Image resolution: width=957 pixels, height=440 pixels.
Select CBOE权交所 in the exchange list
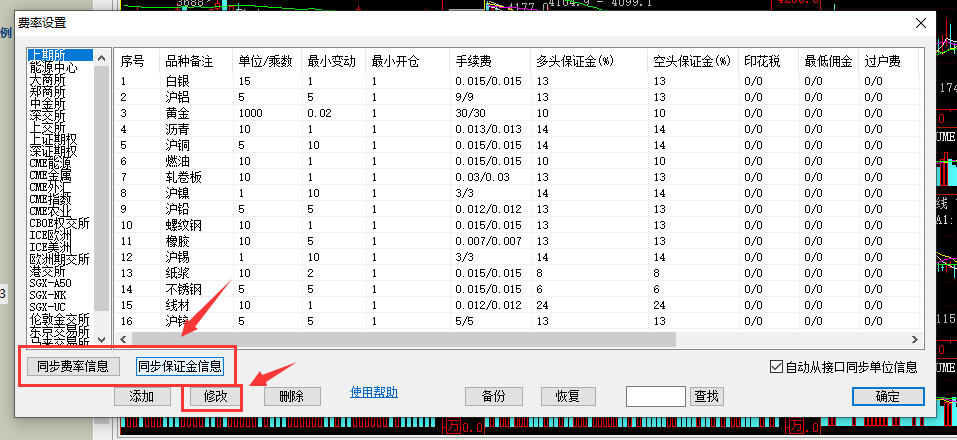pos(60,223)
